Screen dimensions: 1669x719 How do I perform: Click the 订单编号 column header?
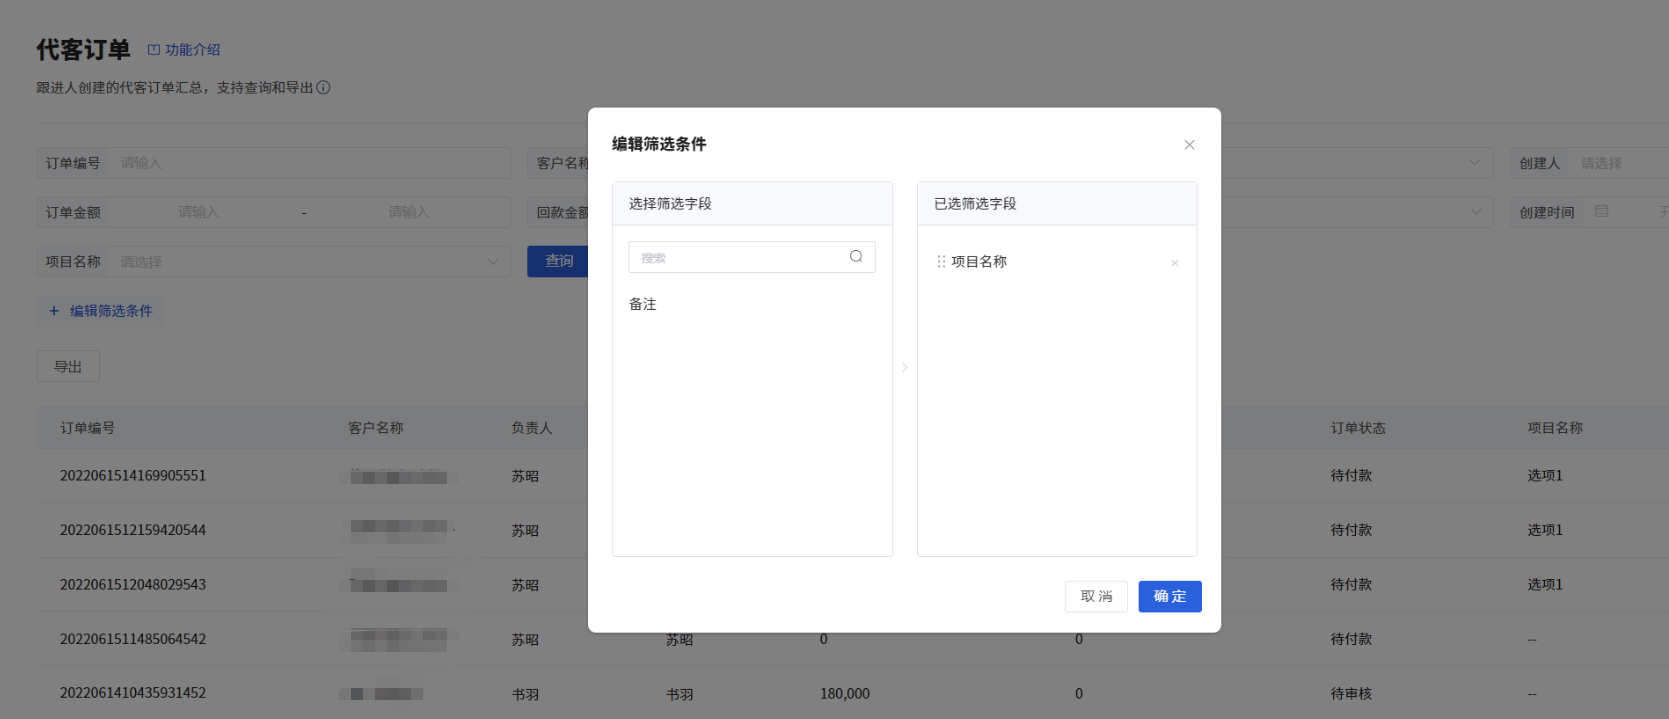click(88, 428)
